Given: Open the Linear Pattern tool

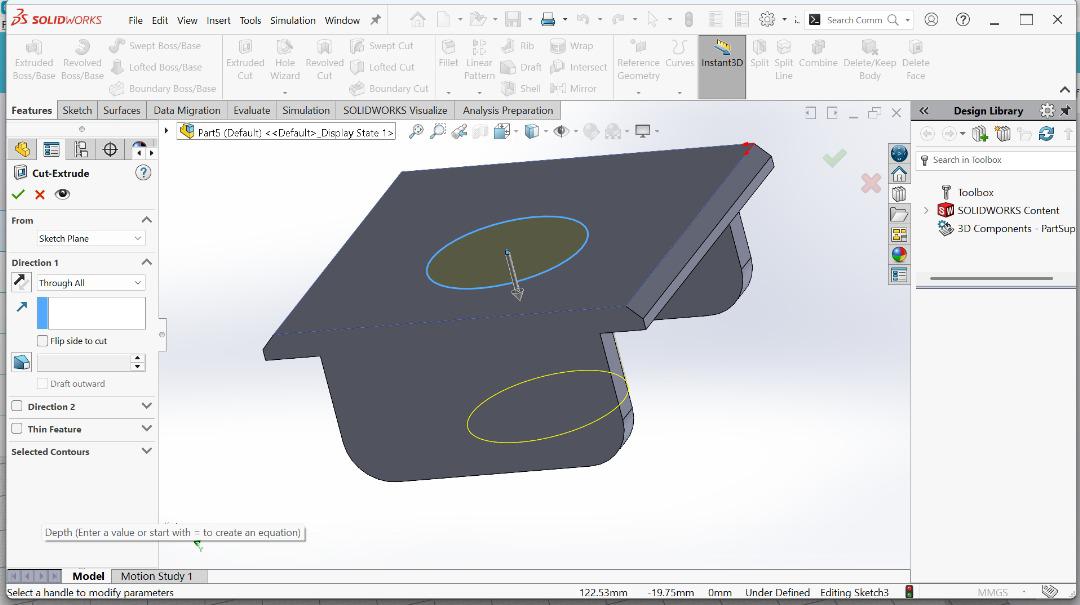Looking at the screenshot, I should tap(479, 60).
